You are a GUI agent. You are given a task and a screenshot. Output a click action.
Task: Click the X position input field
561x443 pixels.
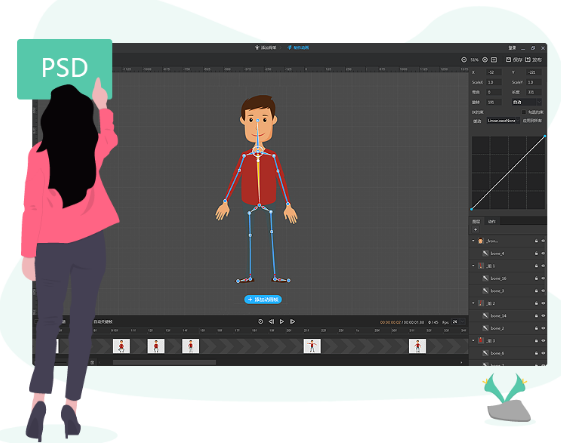pos(493,72)
